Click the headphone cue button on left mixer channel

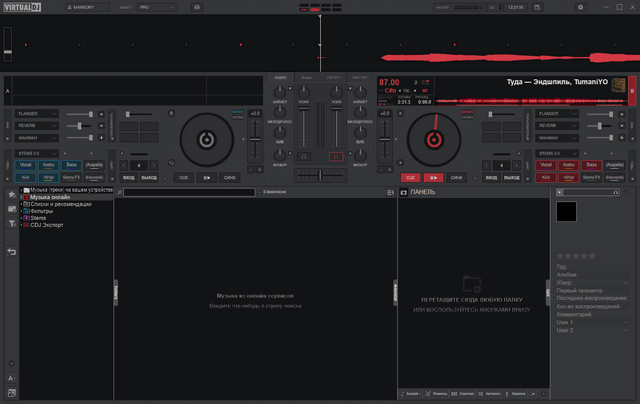click(307, 156)
